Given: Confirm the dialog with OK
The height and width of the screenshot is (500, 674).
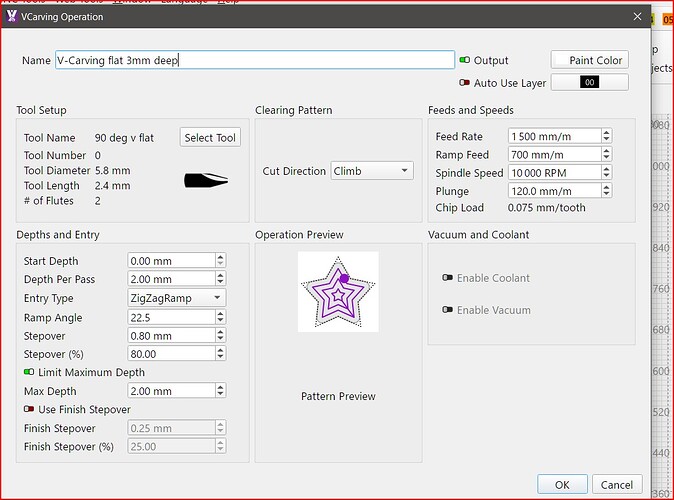Looking at the screenshot, I should click(x=562, y=485).
